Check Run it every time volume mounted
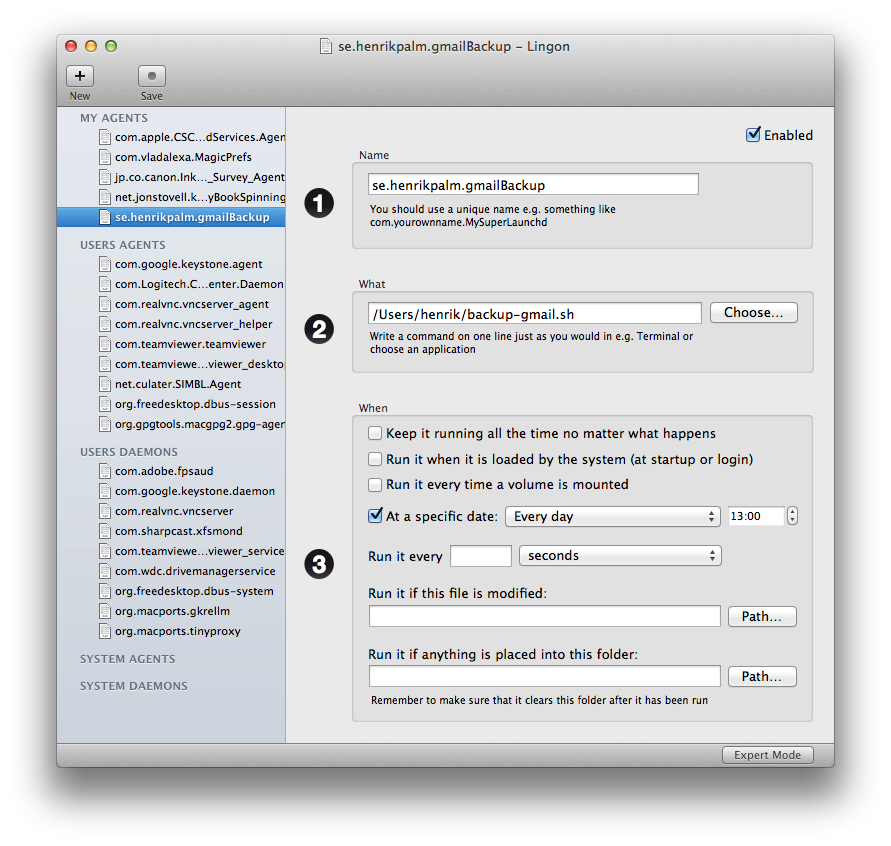Image resolution: width=891 pixels, height=846 pixels. point(375,485)
